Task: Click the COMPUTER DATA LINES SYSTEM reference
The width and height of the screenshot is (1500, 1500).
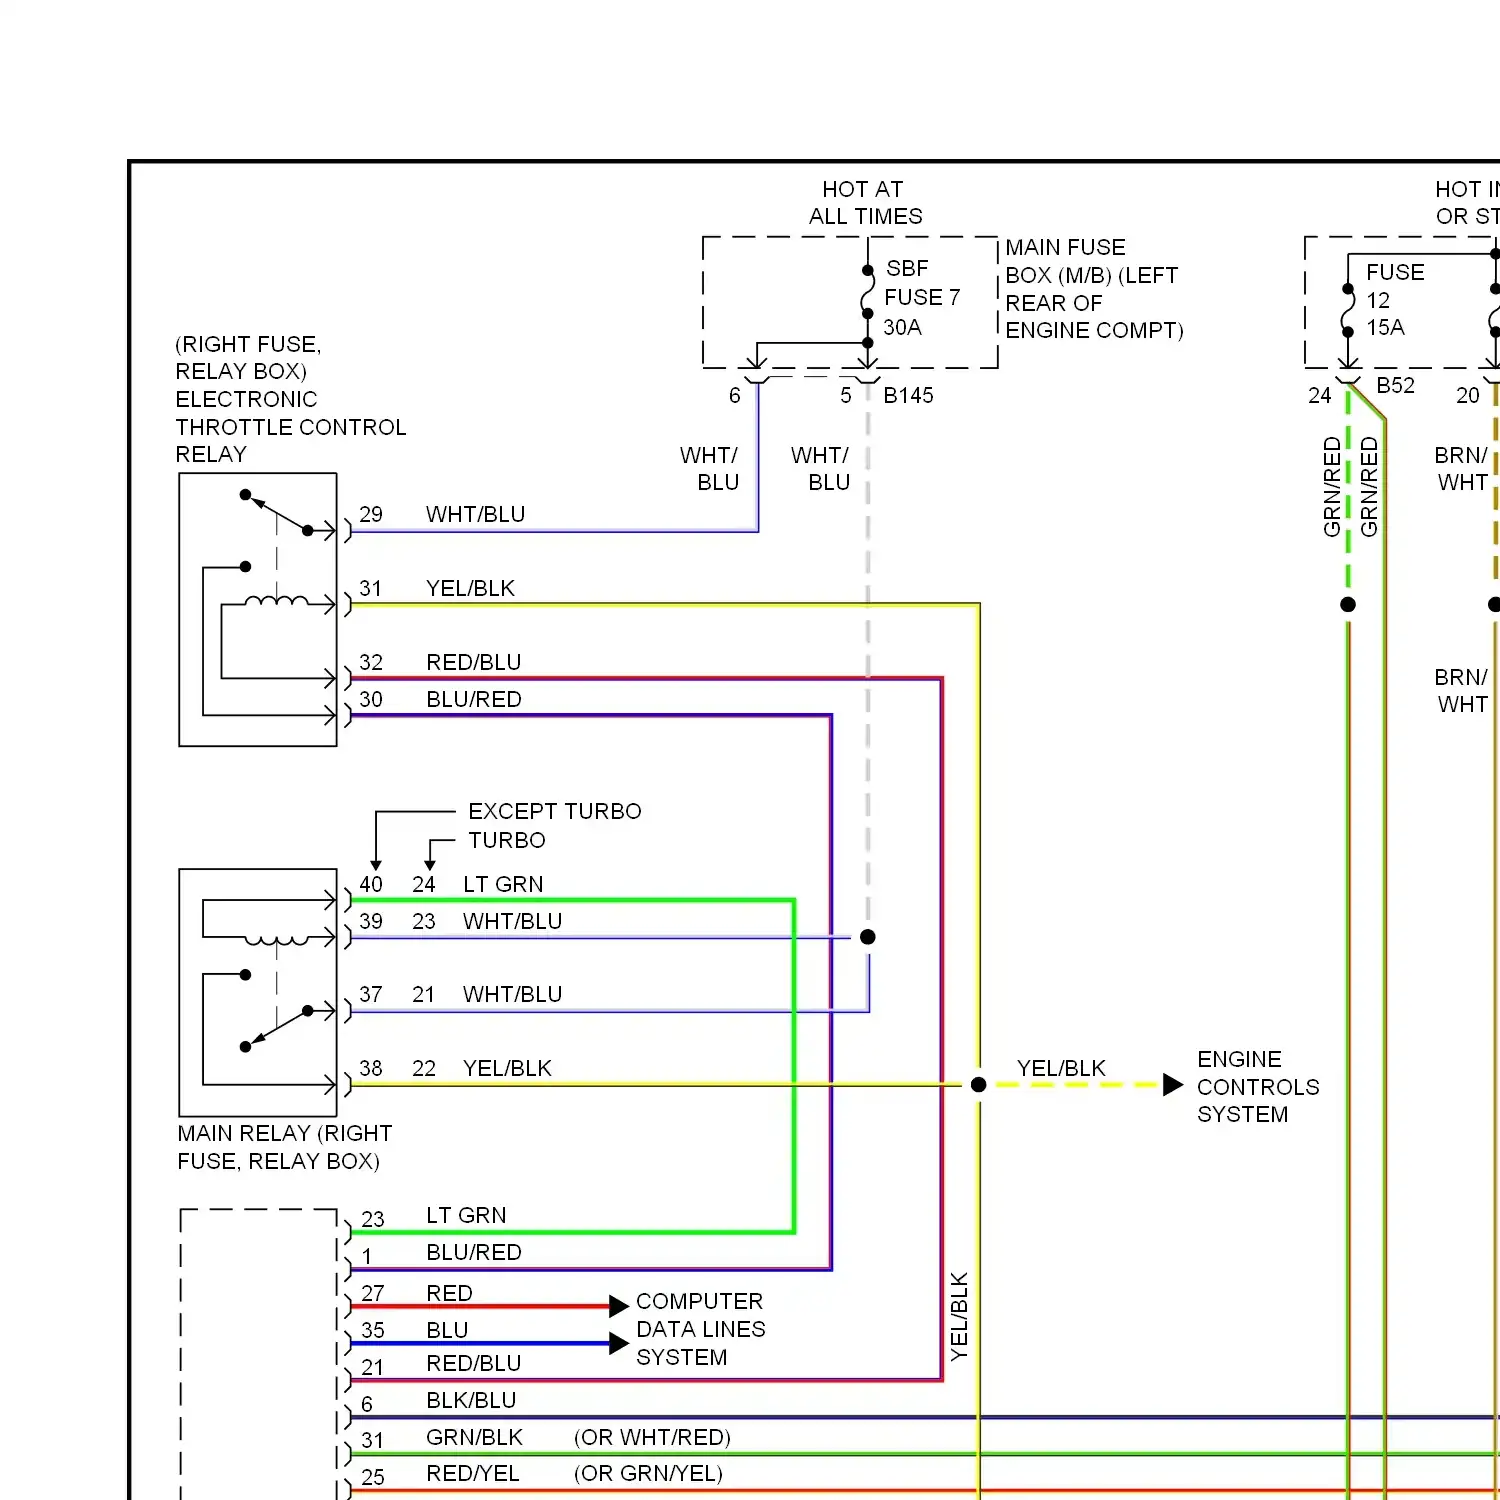Action: click(700, 1329)
